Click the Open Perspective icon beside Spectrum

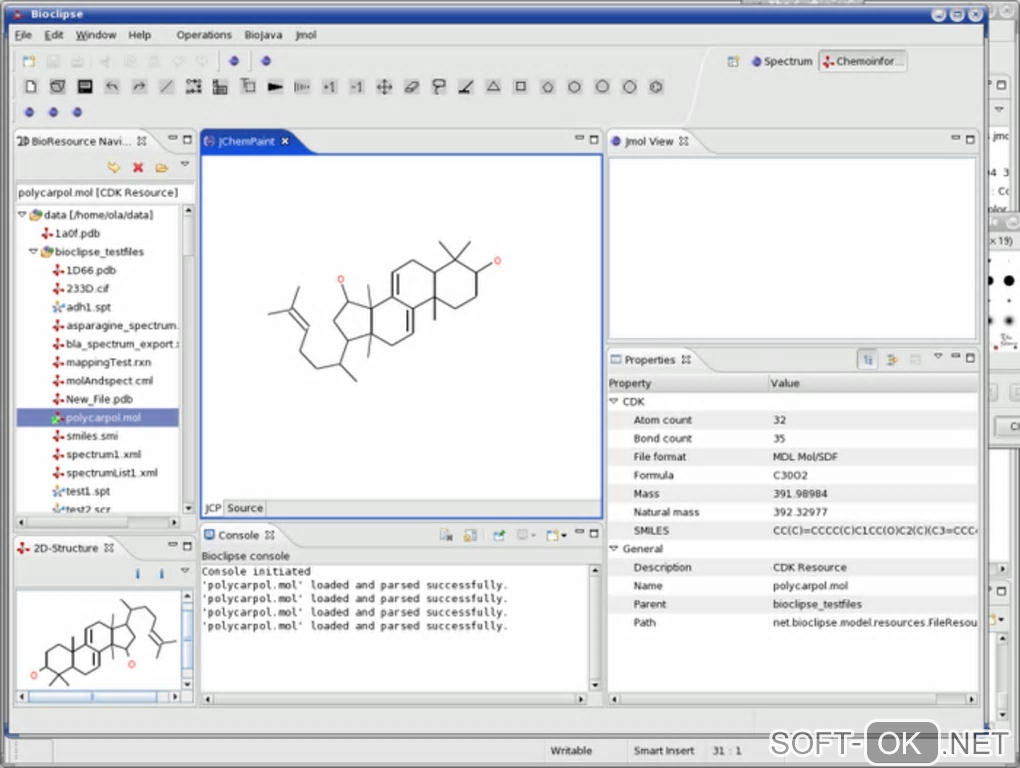point(733,61)
